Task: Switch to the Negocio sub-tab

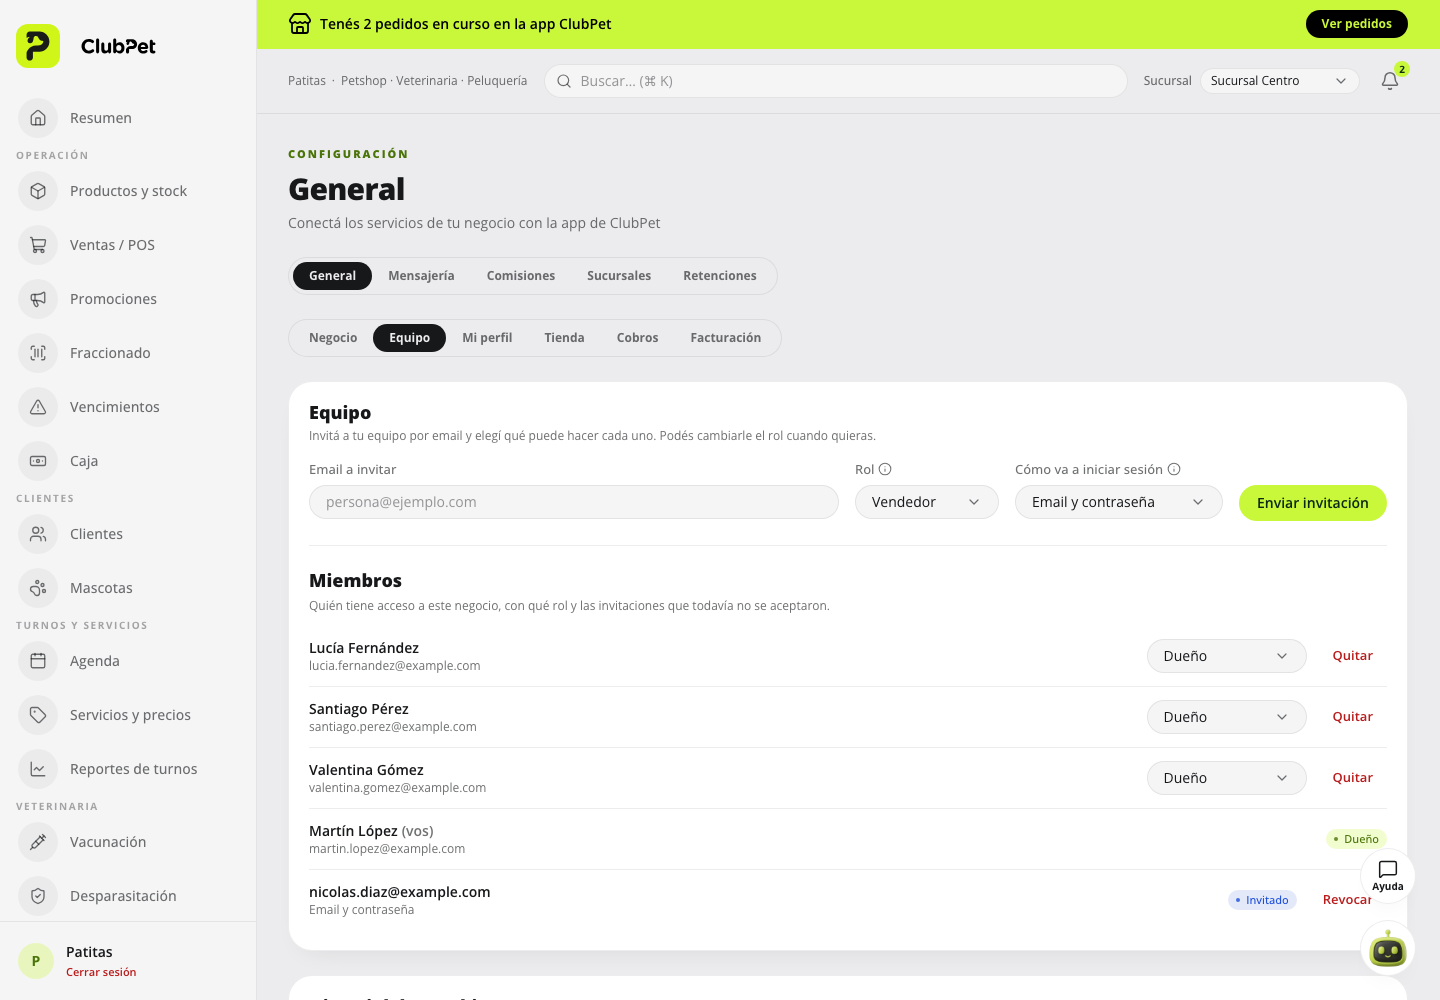Action: (333, 338)
